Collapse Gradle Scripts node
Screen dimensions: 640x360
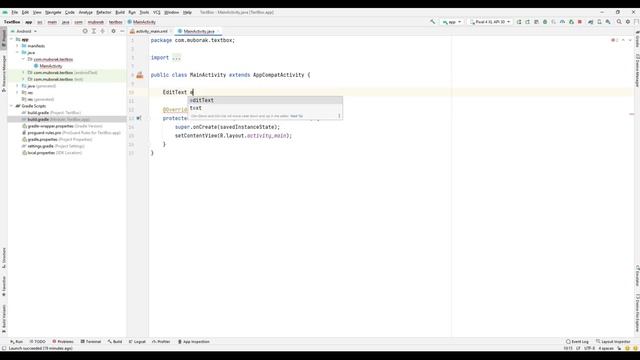point(11,106)
